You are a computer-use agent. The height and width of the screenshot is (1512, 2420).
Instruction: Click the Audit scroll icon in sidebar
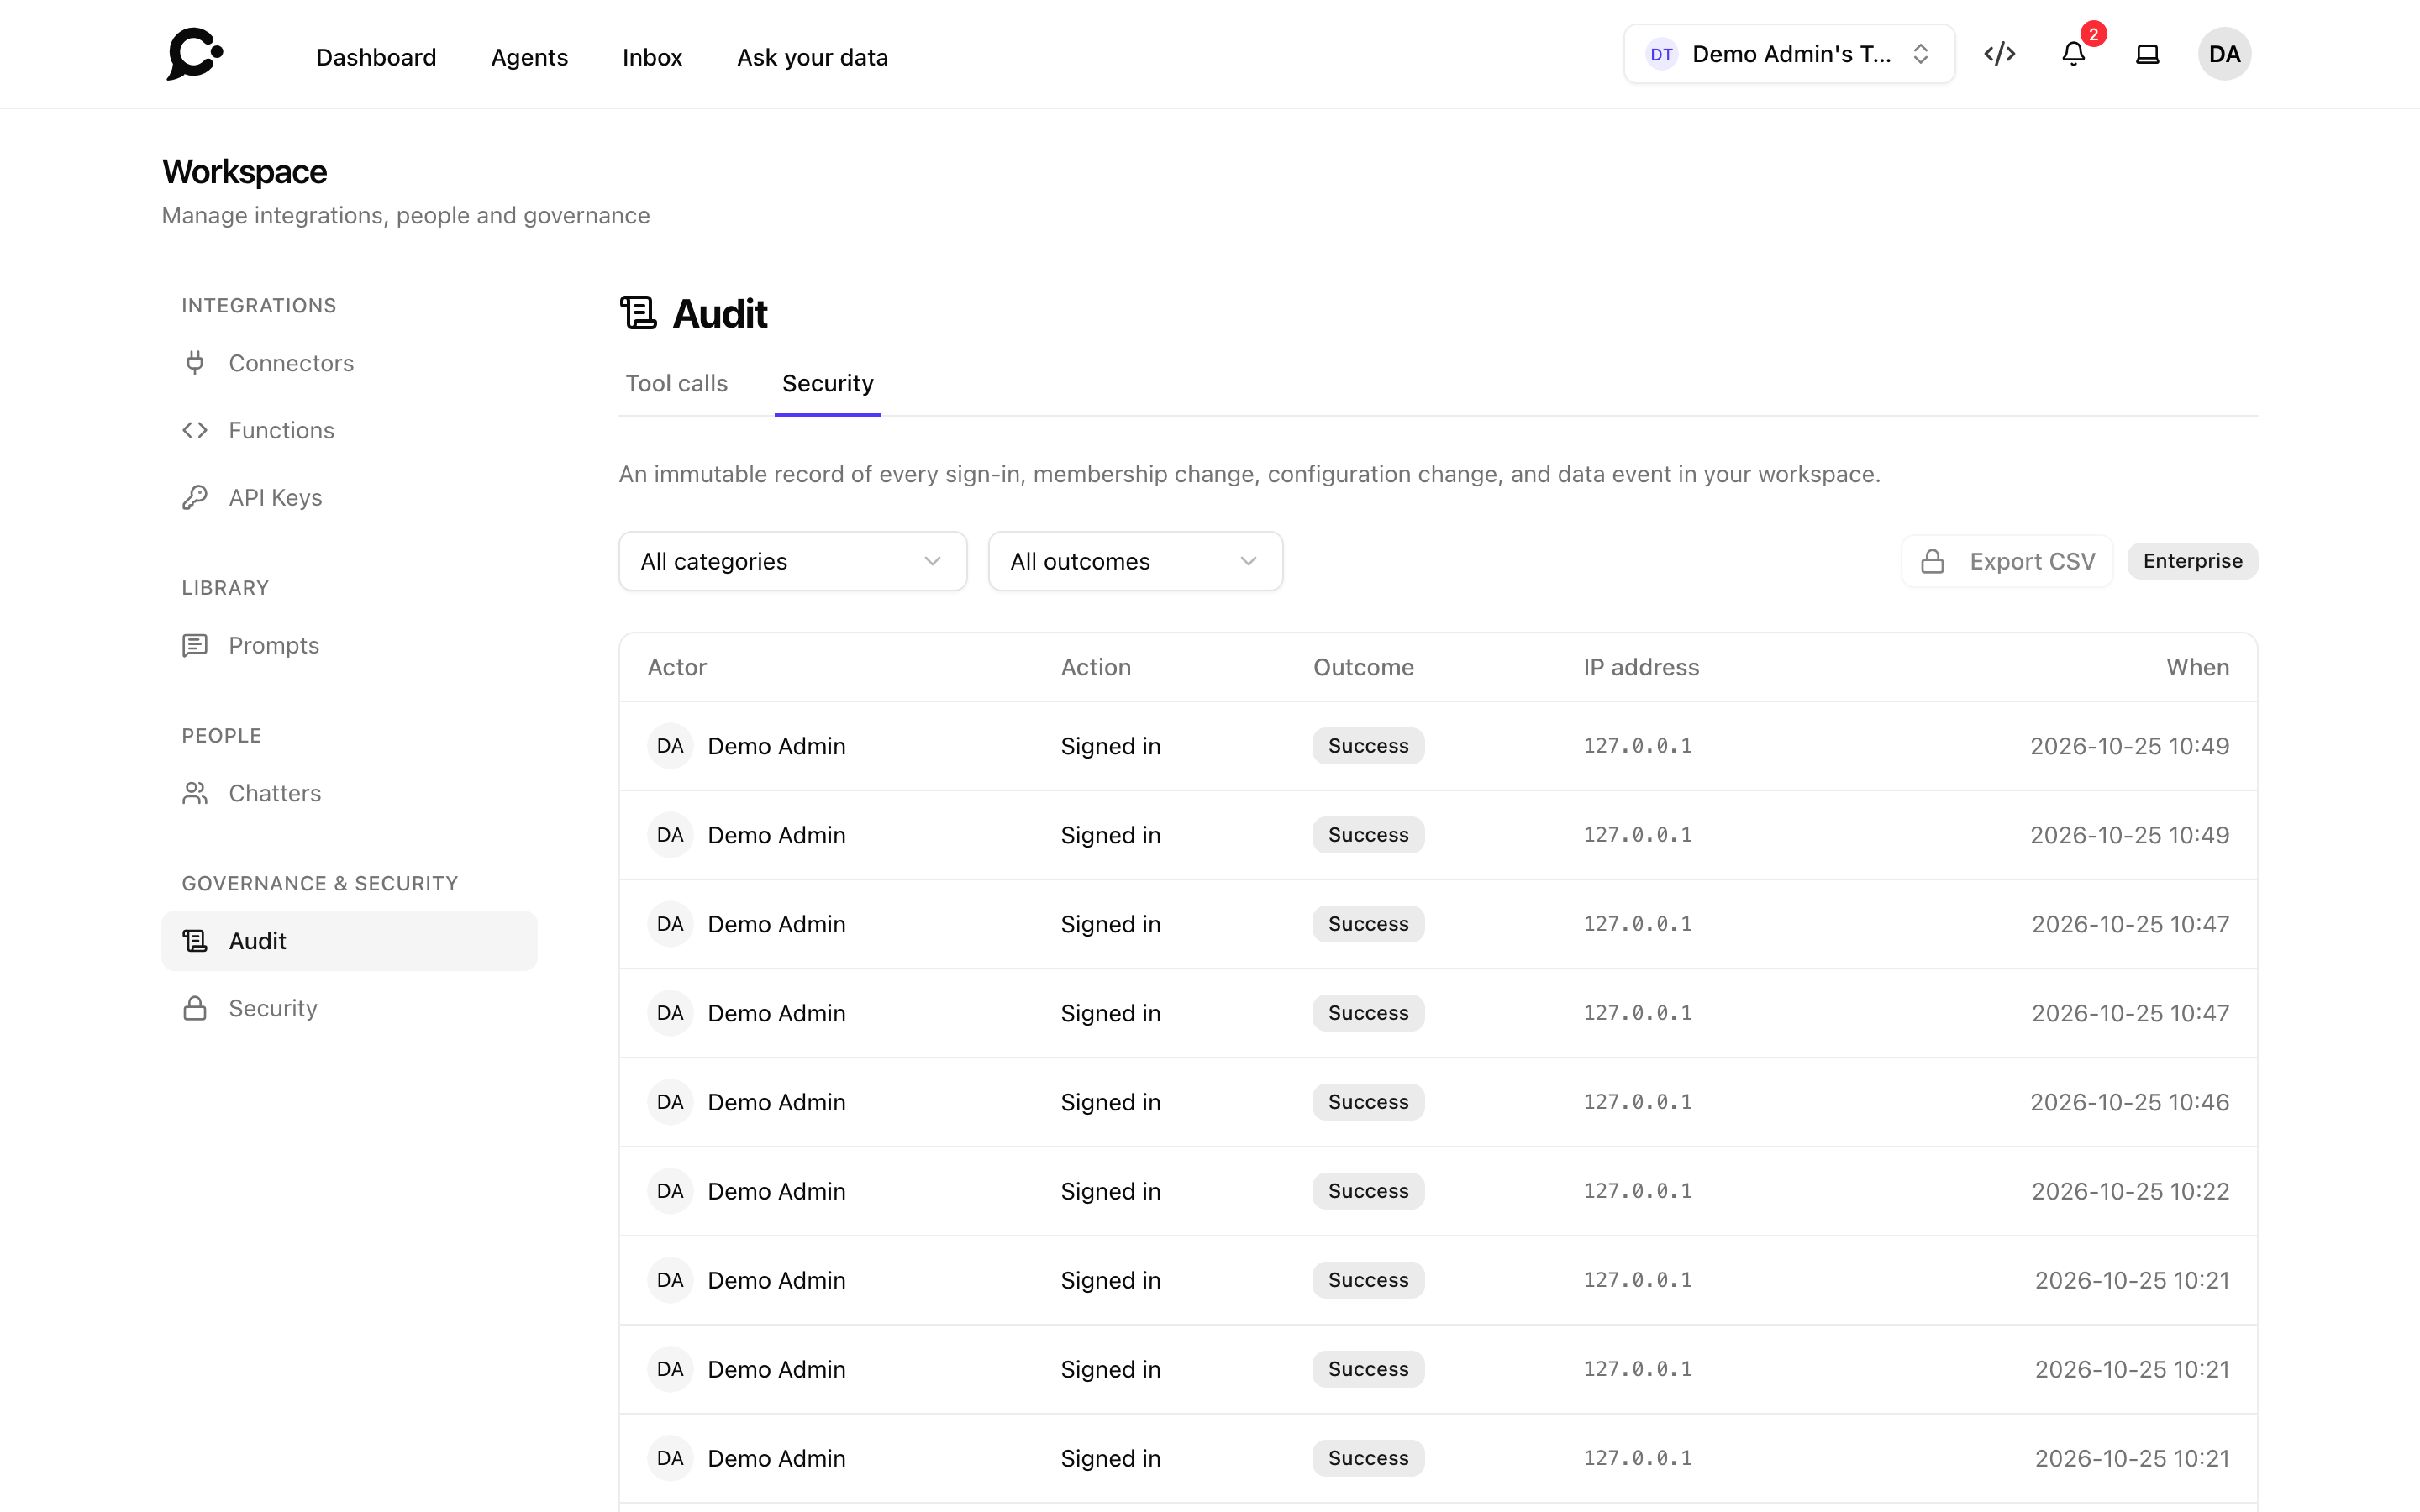point(195,941)
